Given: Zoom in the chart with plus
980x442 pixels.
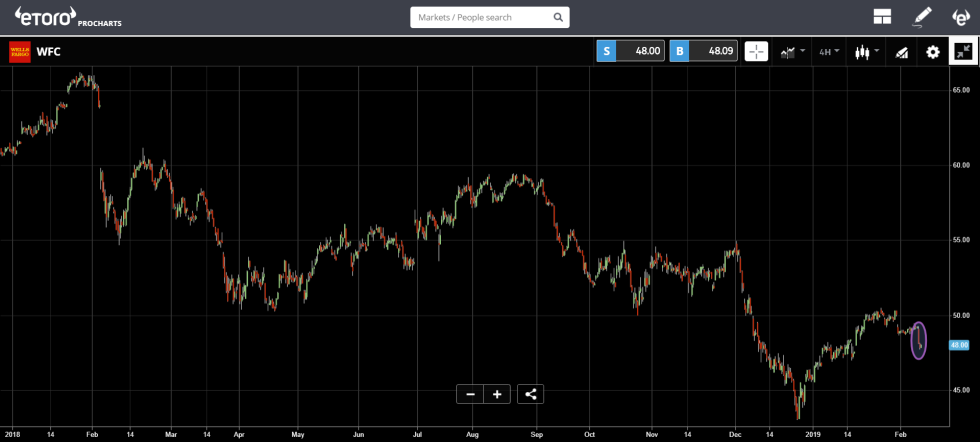Looking at the screenshot, I should coord(496,394).
